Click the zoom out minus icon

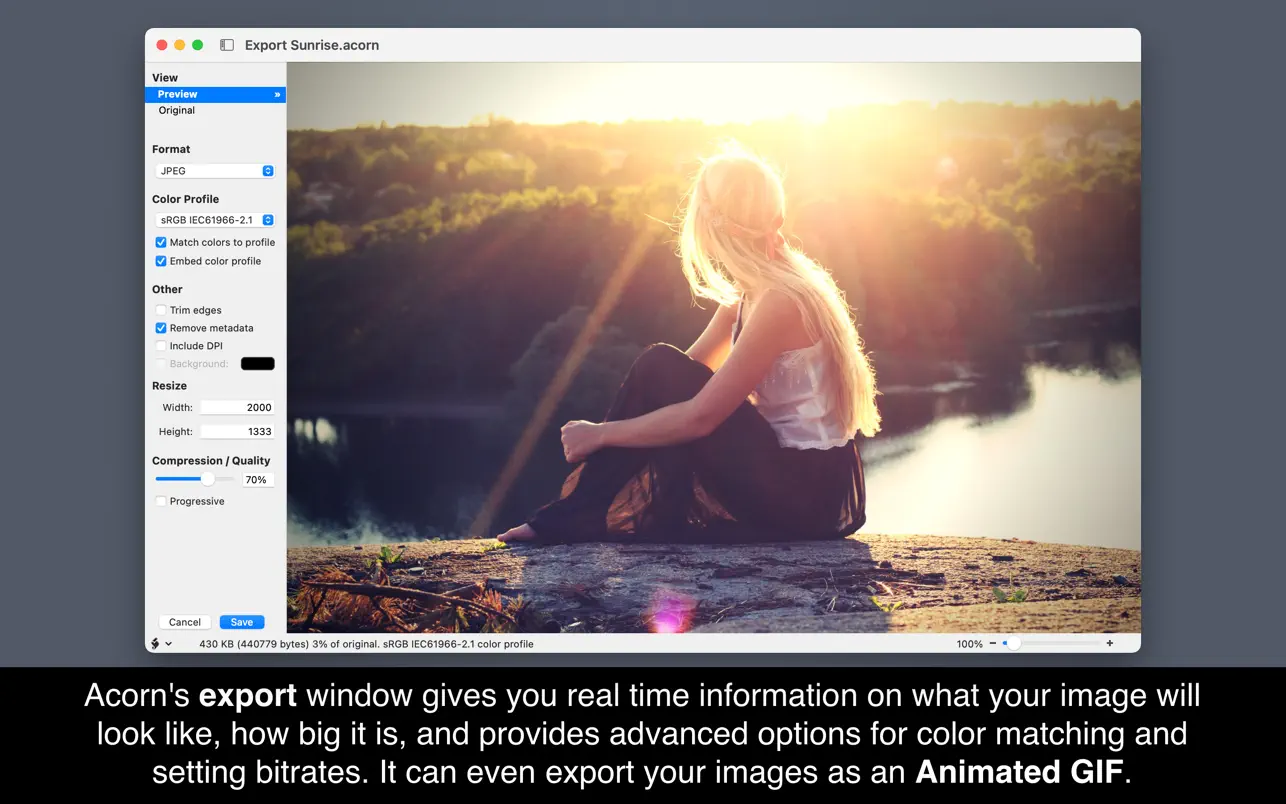tap(992, 644)
